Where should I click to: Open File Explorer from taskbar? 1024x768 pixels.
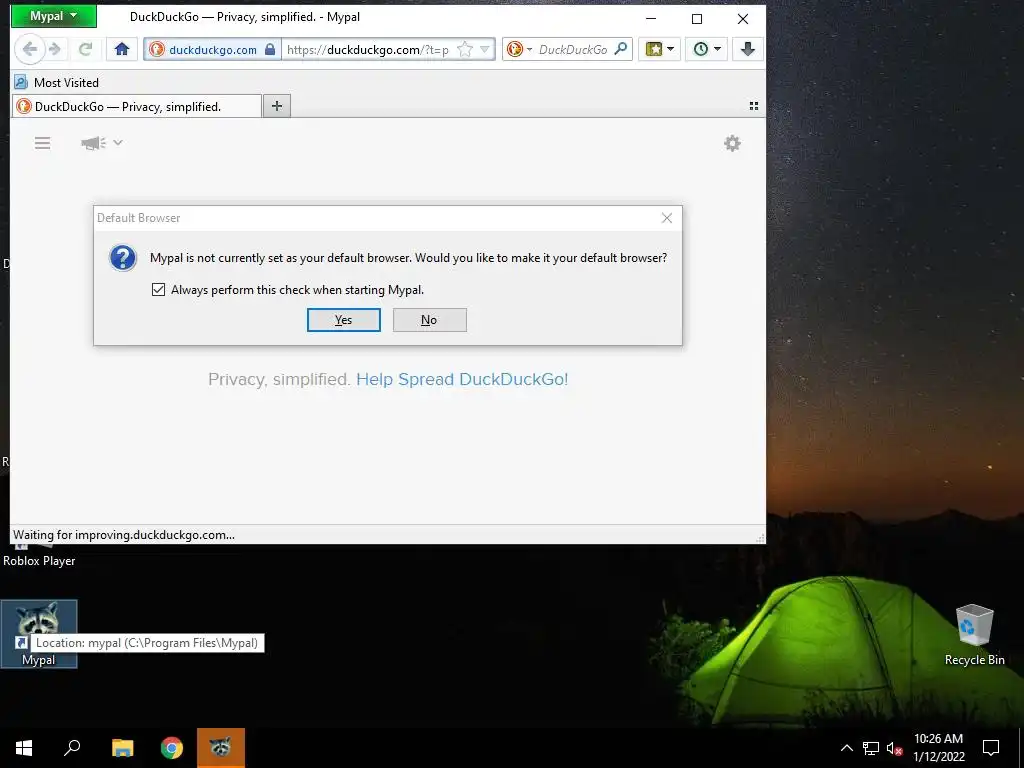pos(122,748)
